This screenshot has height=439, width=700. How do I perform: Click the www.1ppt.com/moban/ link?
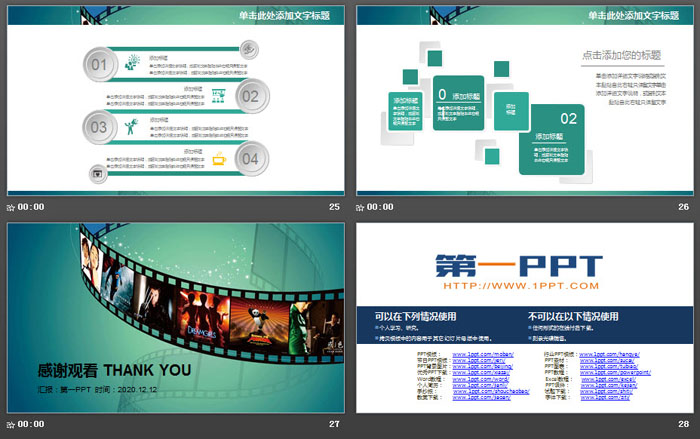(483, 355)
